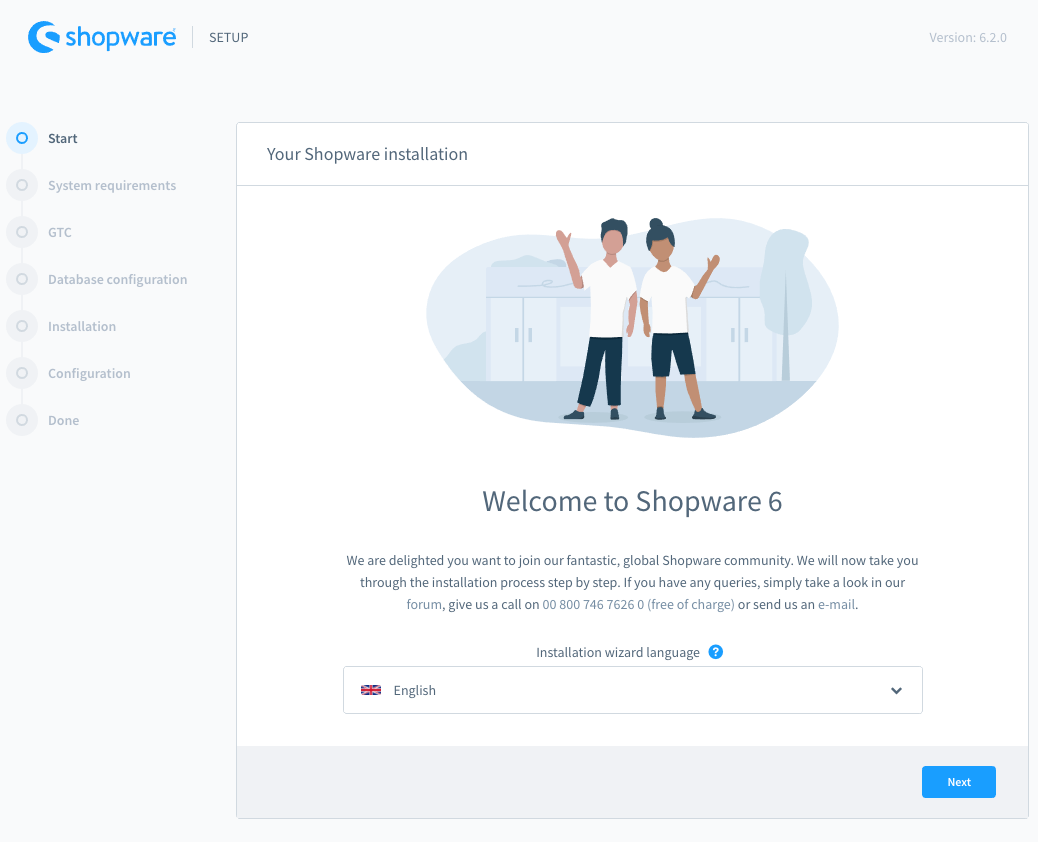Image resolution: width=1038 pixels, height=842 pixels.
Task: Click the Database configuration step circle
Action: [22, 279]
